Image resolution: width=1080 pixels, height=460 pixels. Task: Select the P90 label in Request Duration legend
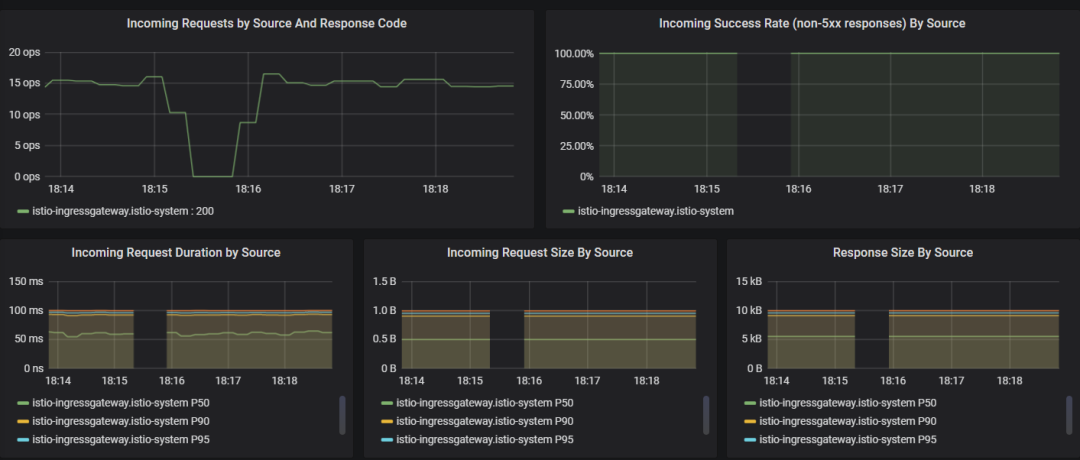coord(121,421)
